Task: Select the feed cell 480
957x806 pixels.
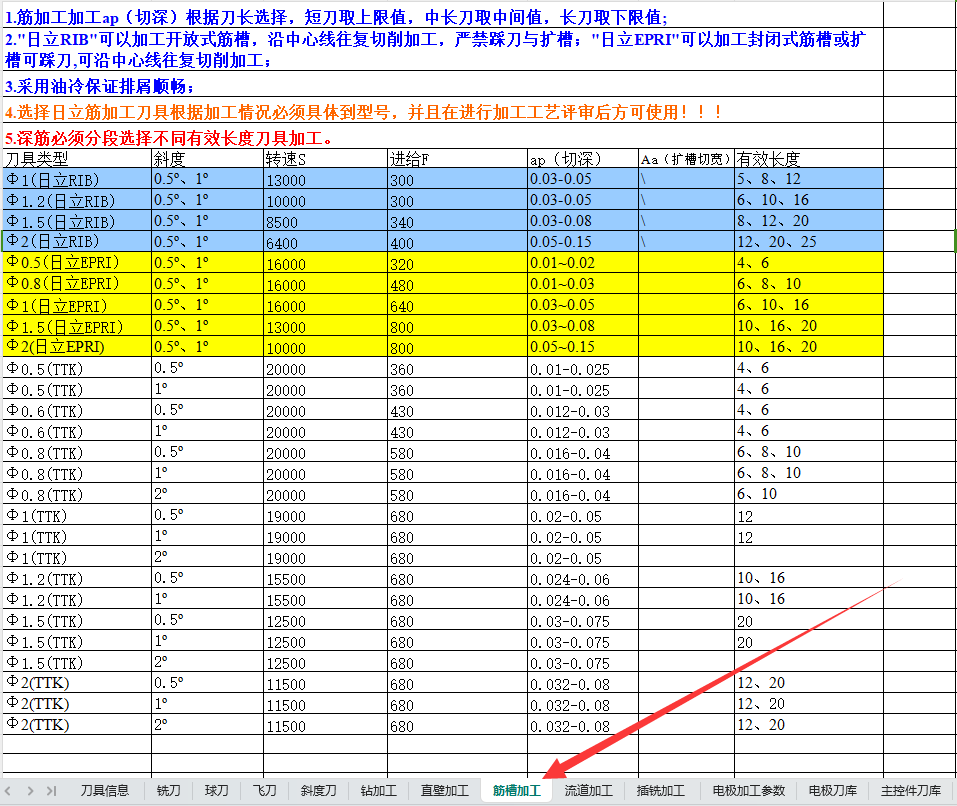Action: (x=457, y=284)
